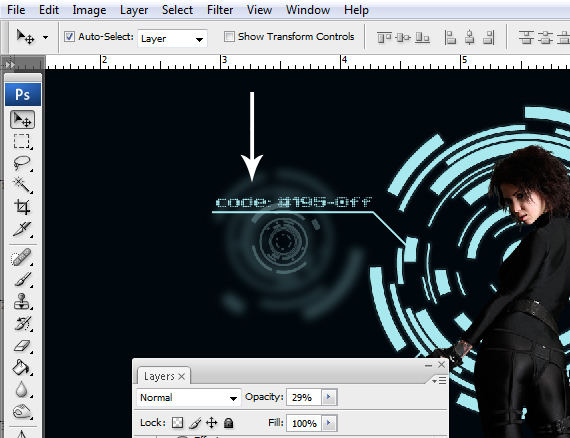Image resolution: width=570 pixels, height=438 pixels.
Task: Enable Show Transform Controls checkbox
Action: (x=229, y=36)
